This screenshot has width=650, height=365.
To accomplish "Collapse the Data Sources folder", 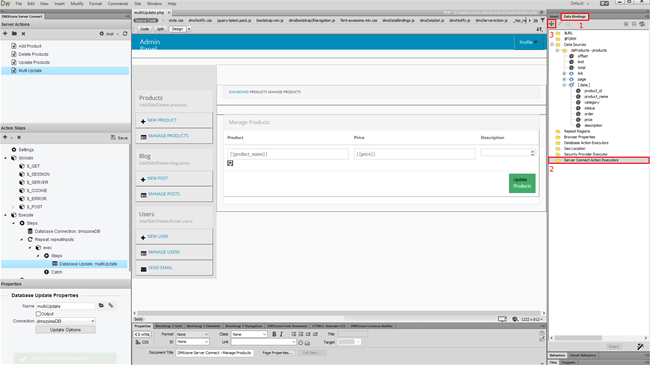I will pos(552,44).
